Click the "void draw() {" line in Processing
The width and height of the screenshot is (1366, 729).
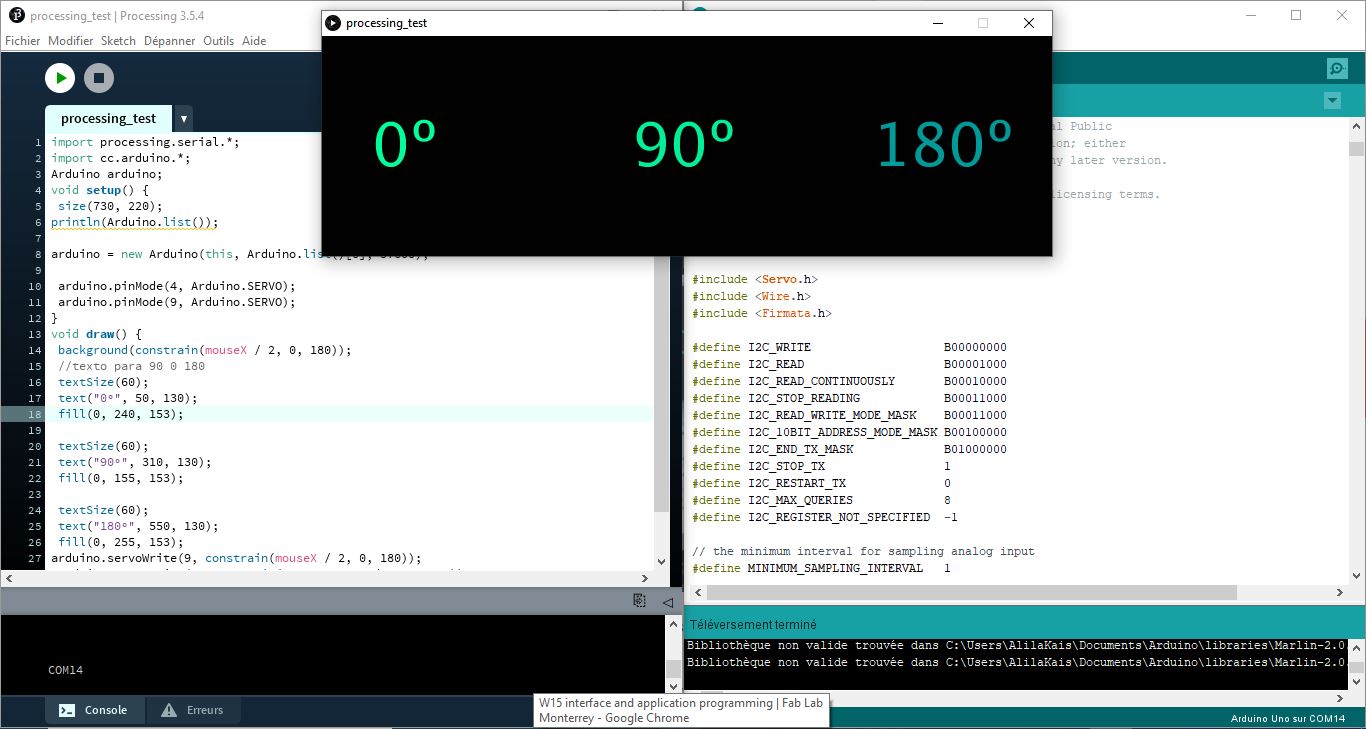click(x=96, y=334)
